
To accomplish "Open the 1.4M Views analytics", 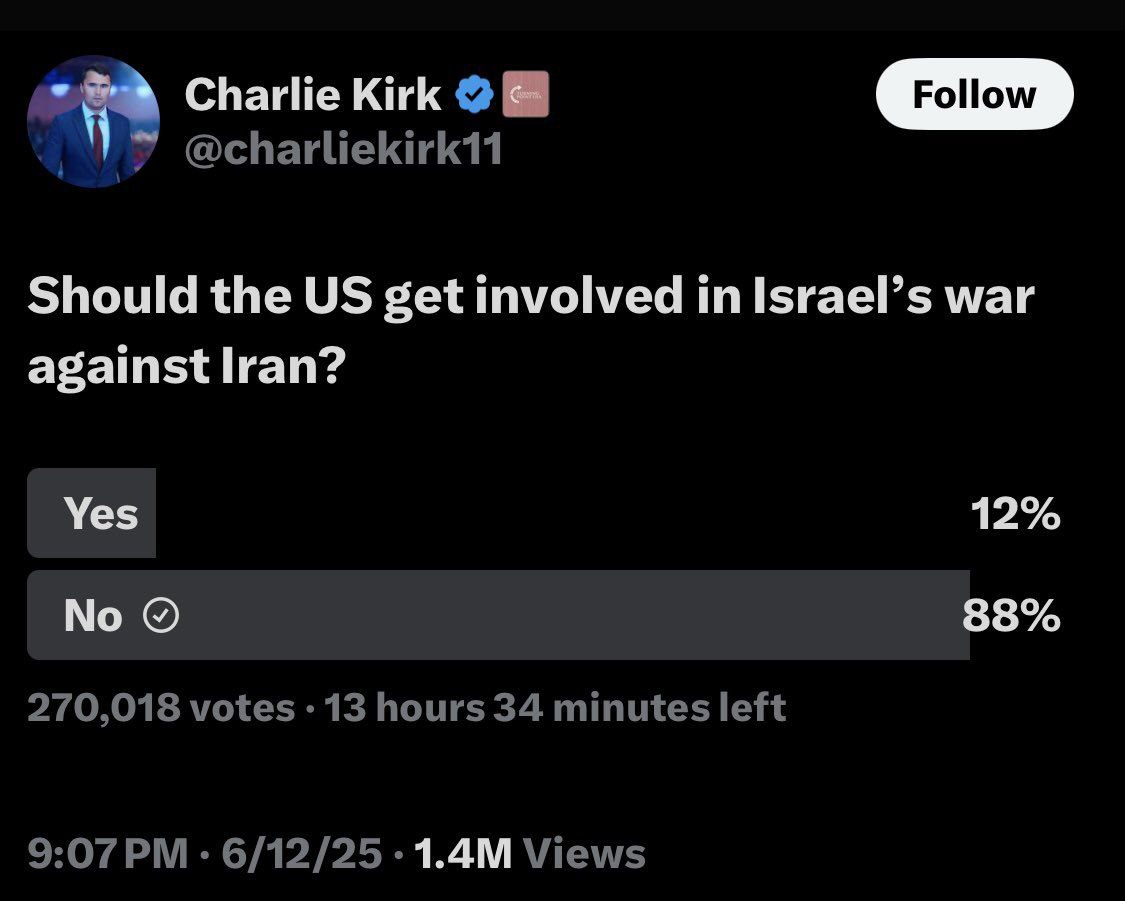I will pos(529,853).
